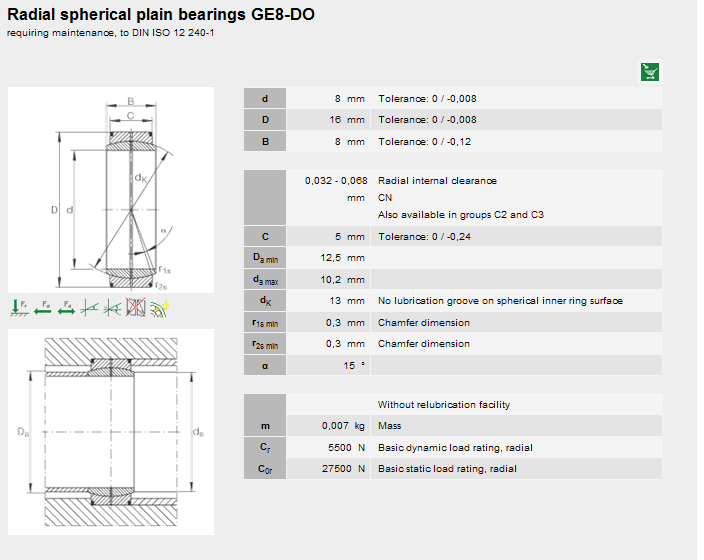Open the mounting dimensions Da da drawing
The width and height of the screenshot is (704, 560).
click(x=111, y=432)
